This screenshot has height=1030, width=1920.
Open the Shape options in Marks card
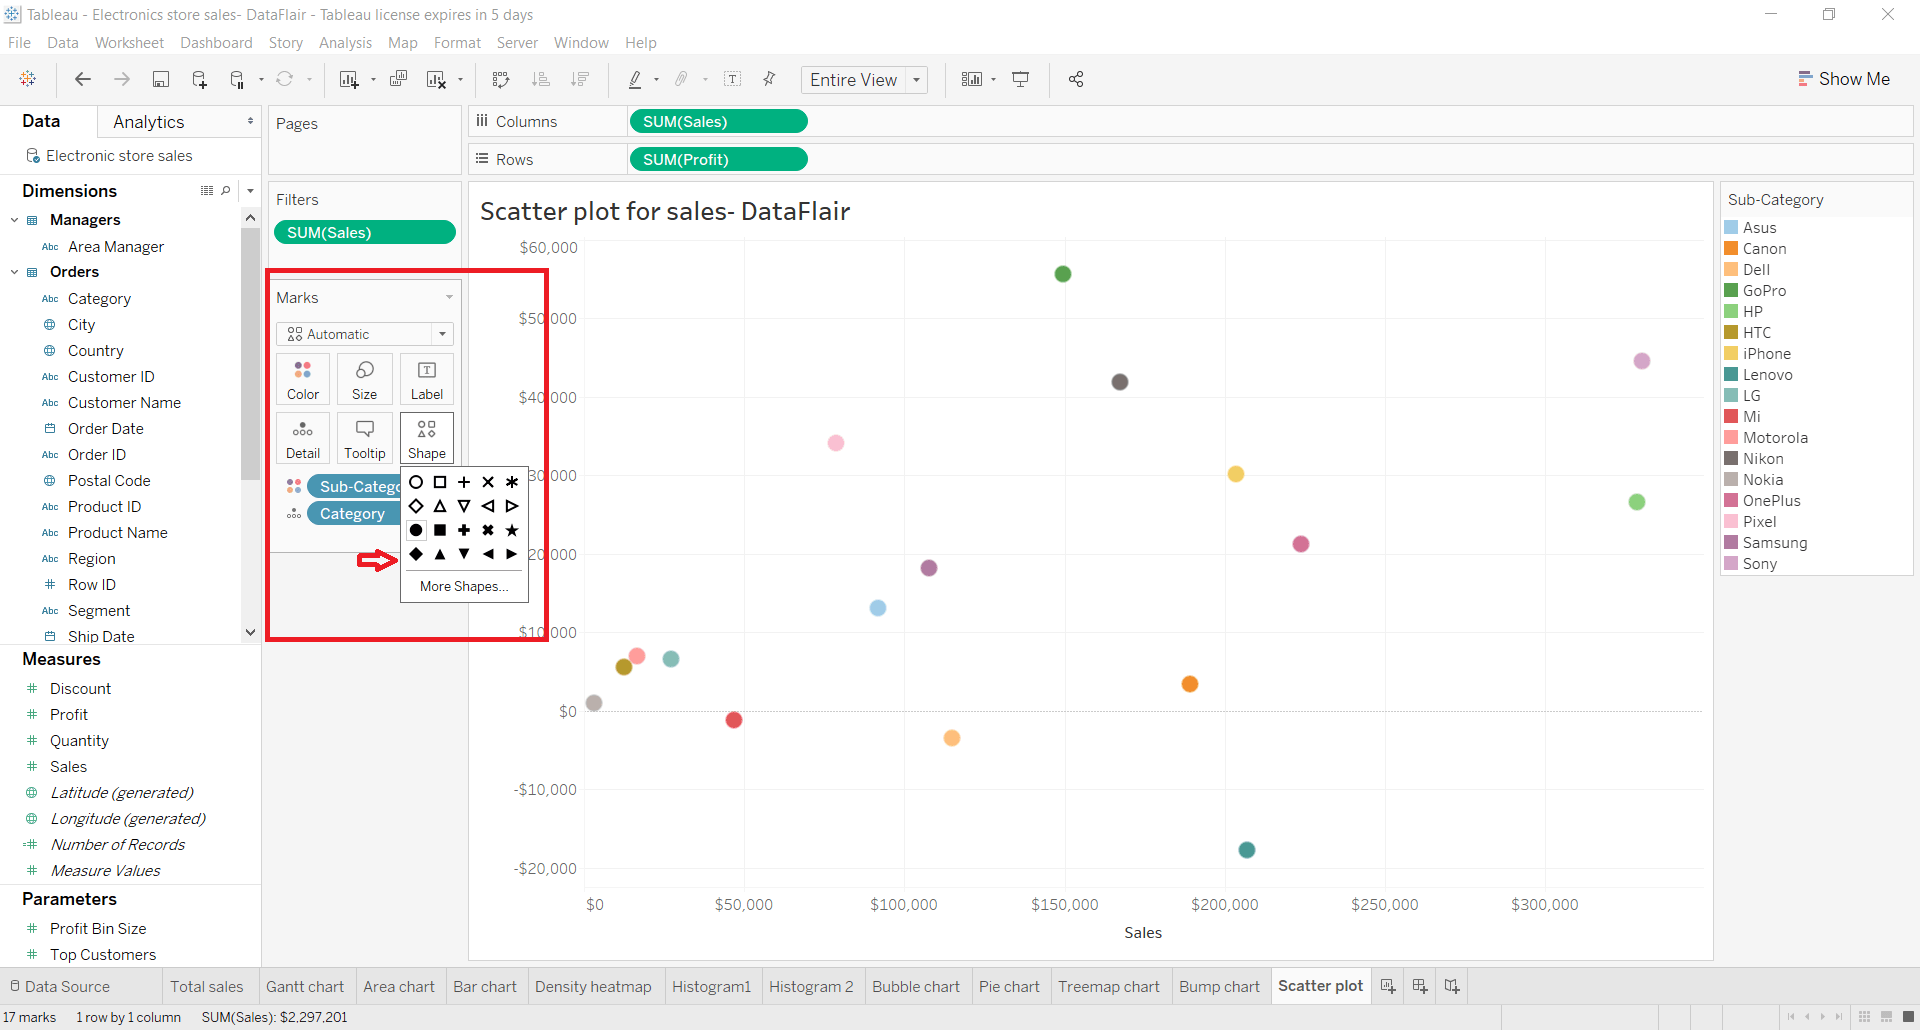coord(426,437)
